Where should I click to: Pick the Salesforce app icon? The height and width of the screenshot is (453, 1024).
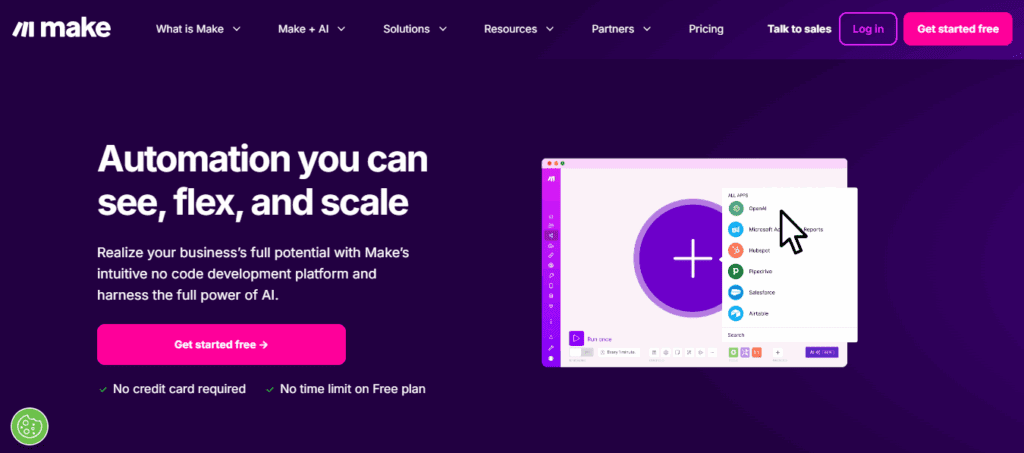736,292
